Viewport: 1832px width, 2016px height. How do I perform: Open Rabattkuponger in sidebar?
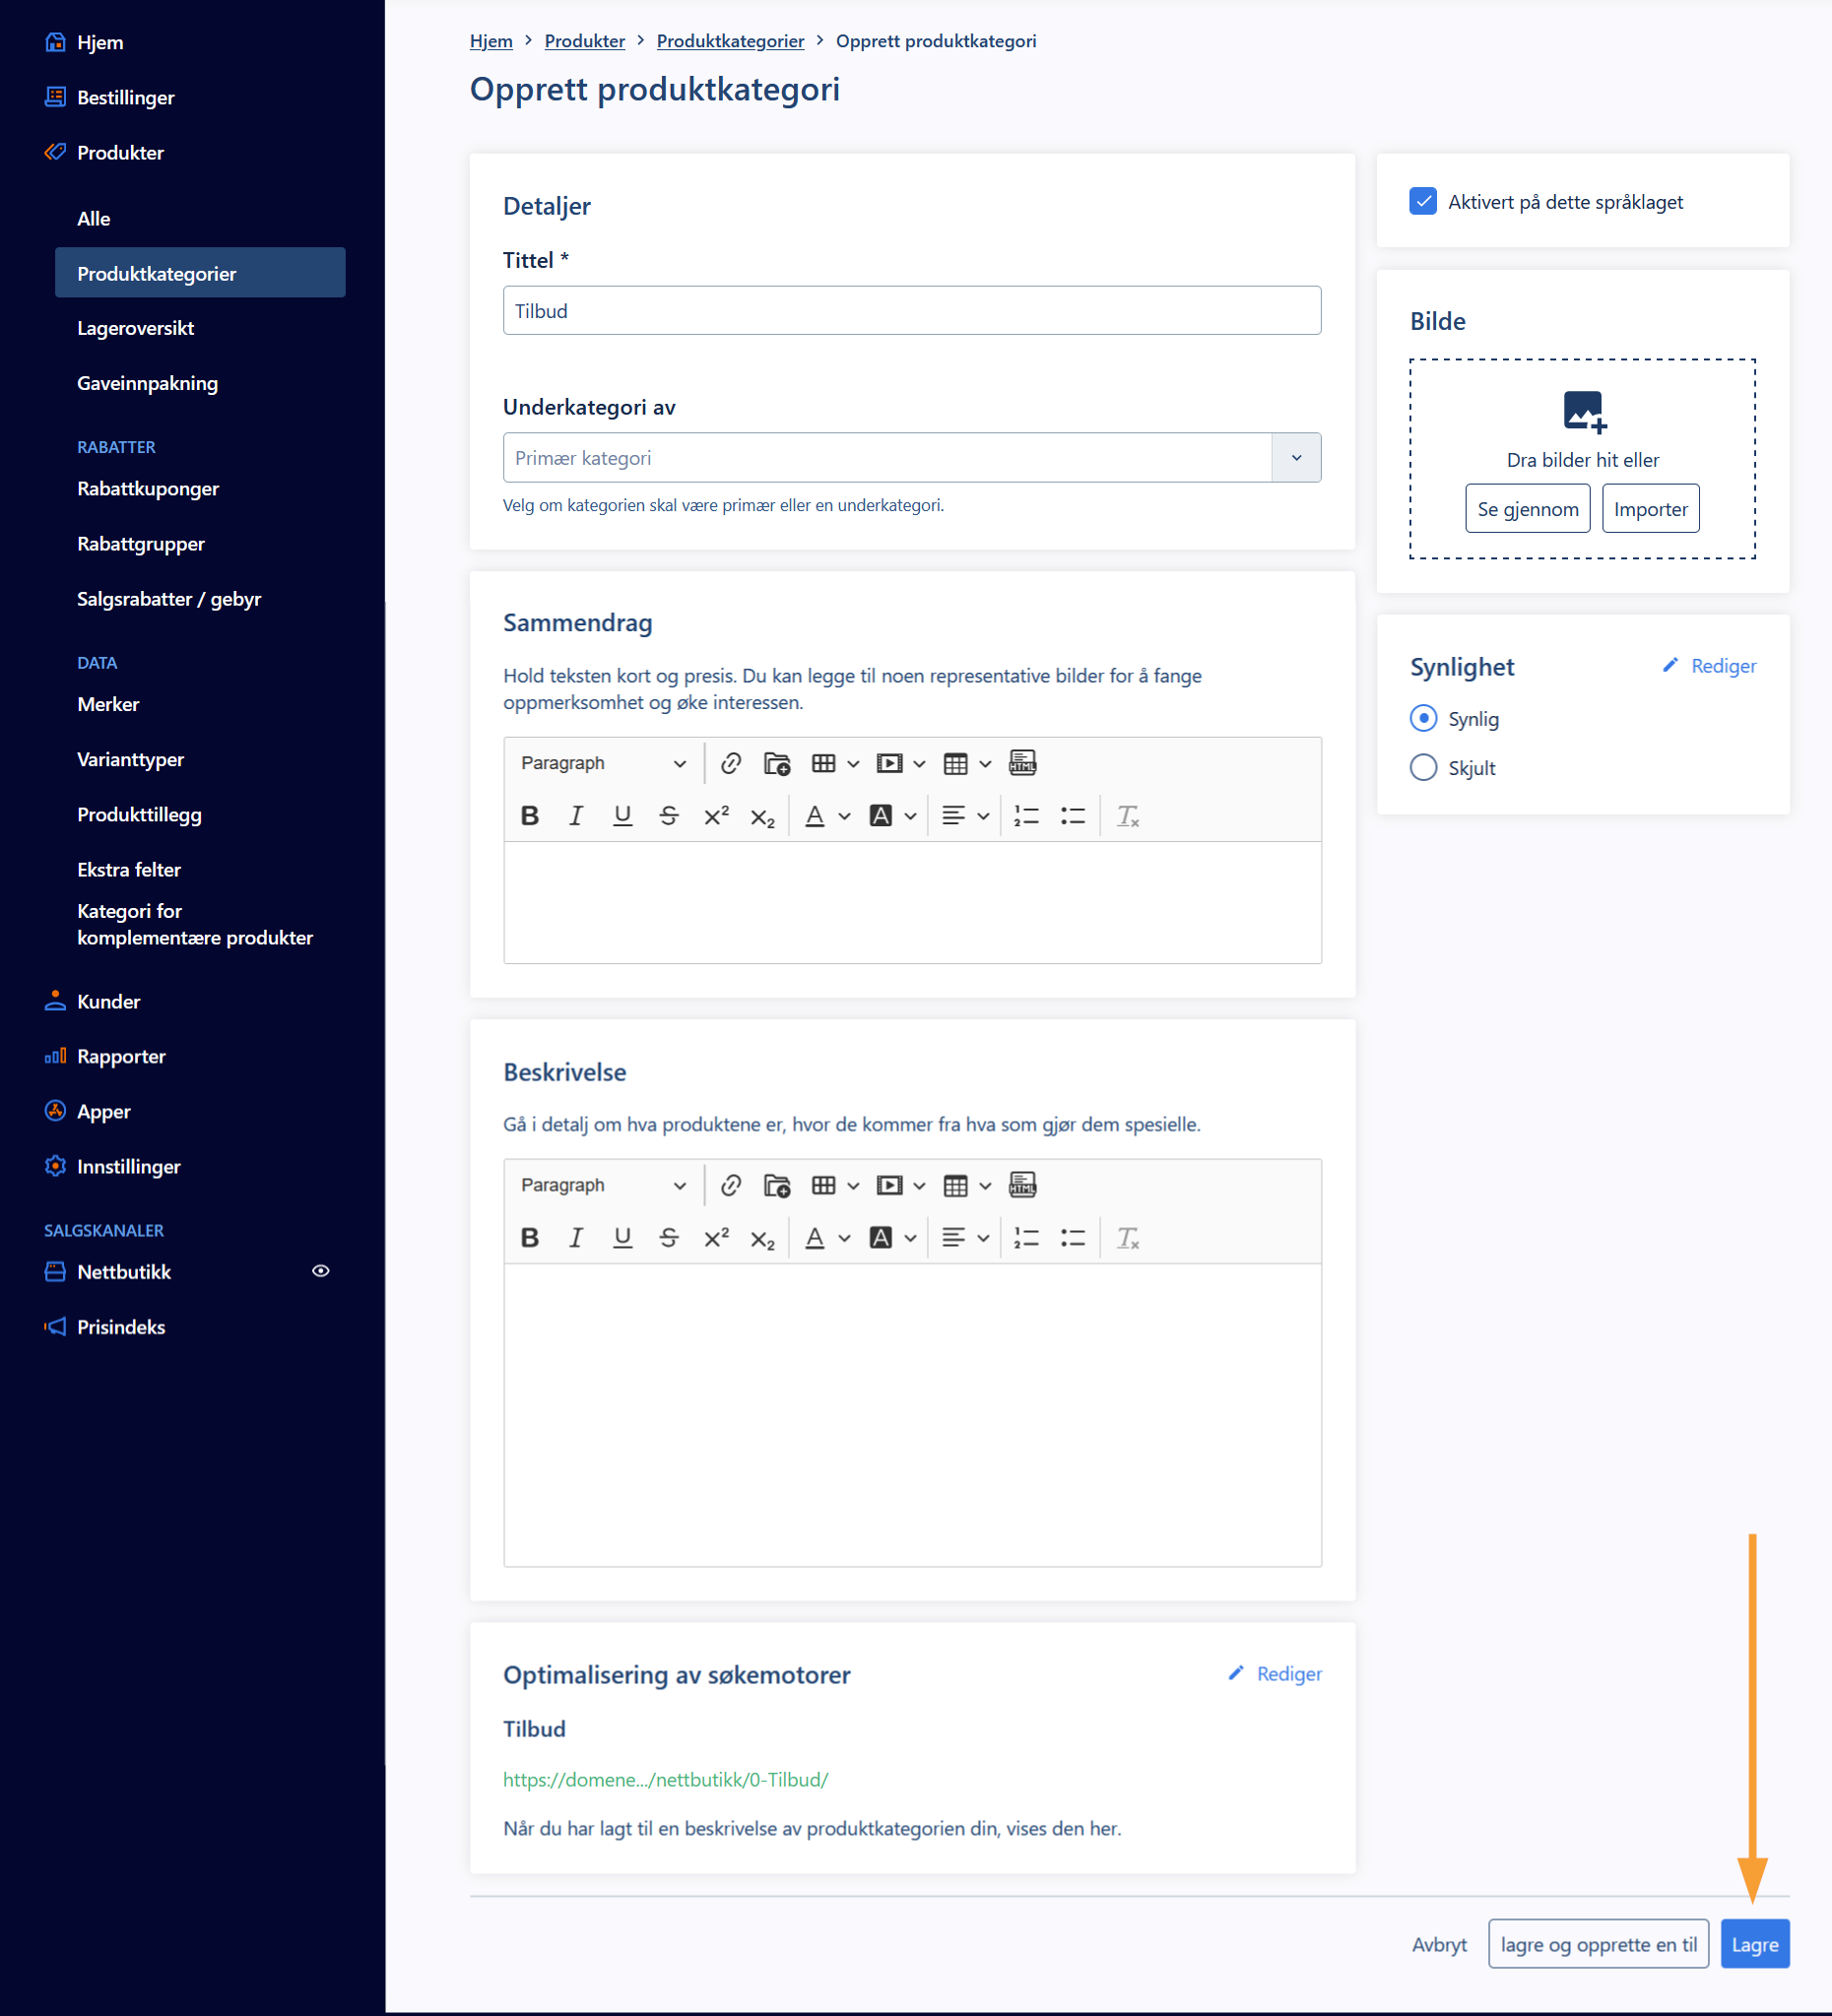click(x=148, y=489)
